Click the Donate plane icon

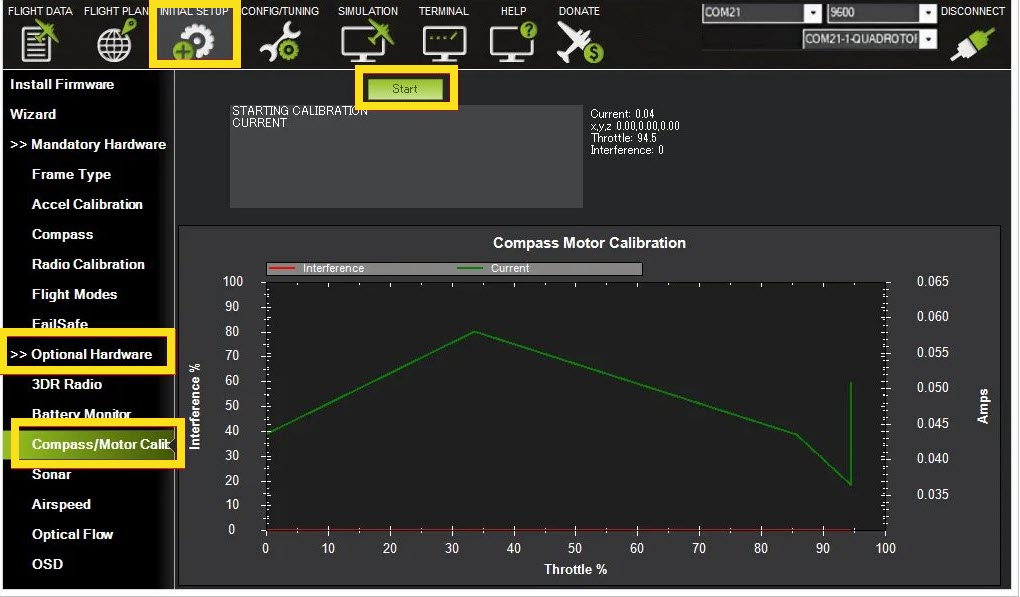pos(580,40)
